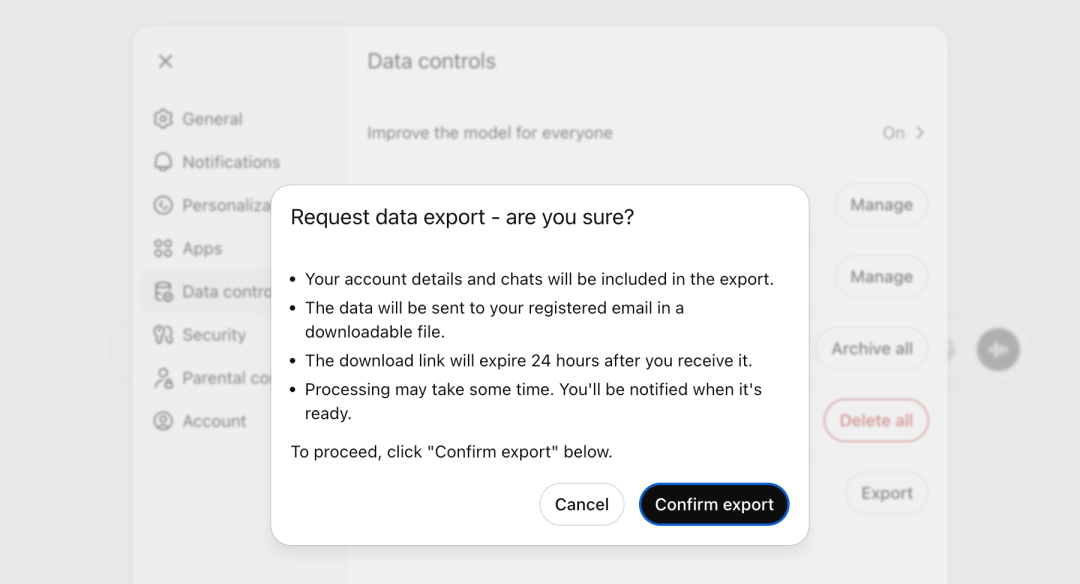The height and width of the screenshot is (584, 1080).
Task: Click the Parental controls person icon
Action: (x=163, y=378)
